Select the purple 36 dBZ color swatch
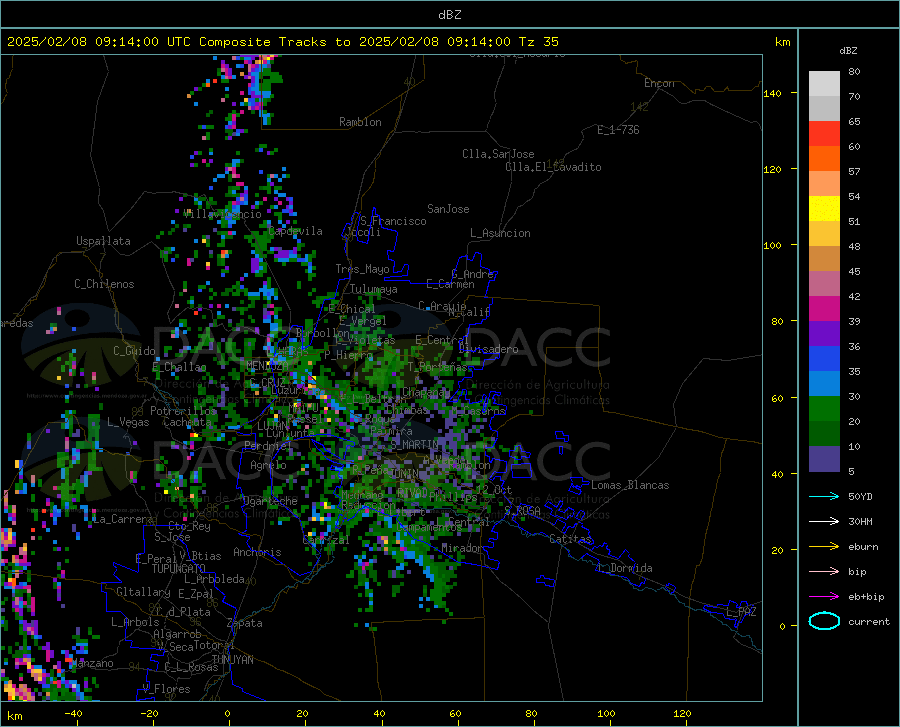The height and width of the screenshot is (727, 900). point(824,334)
